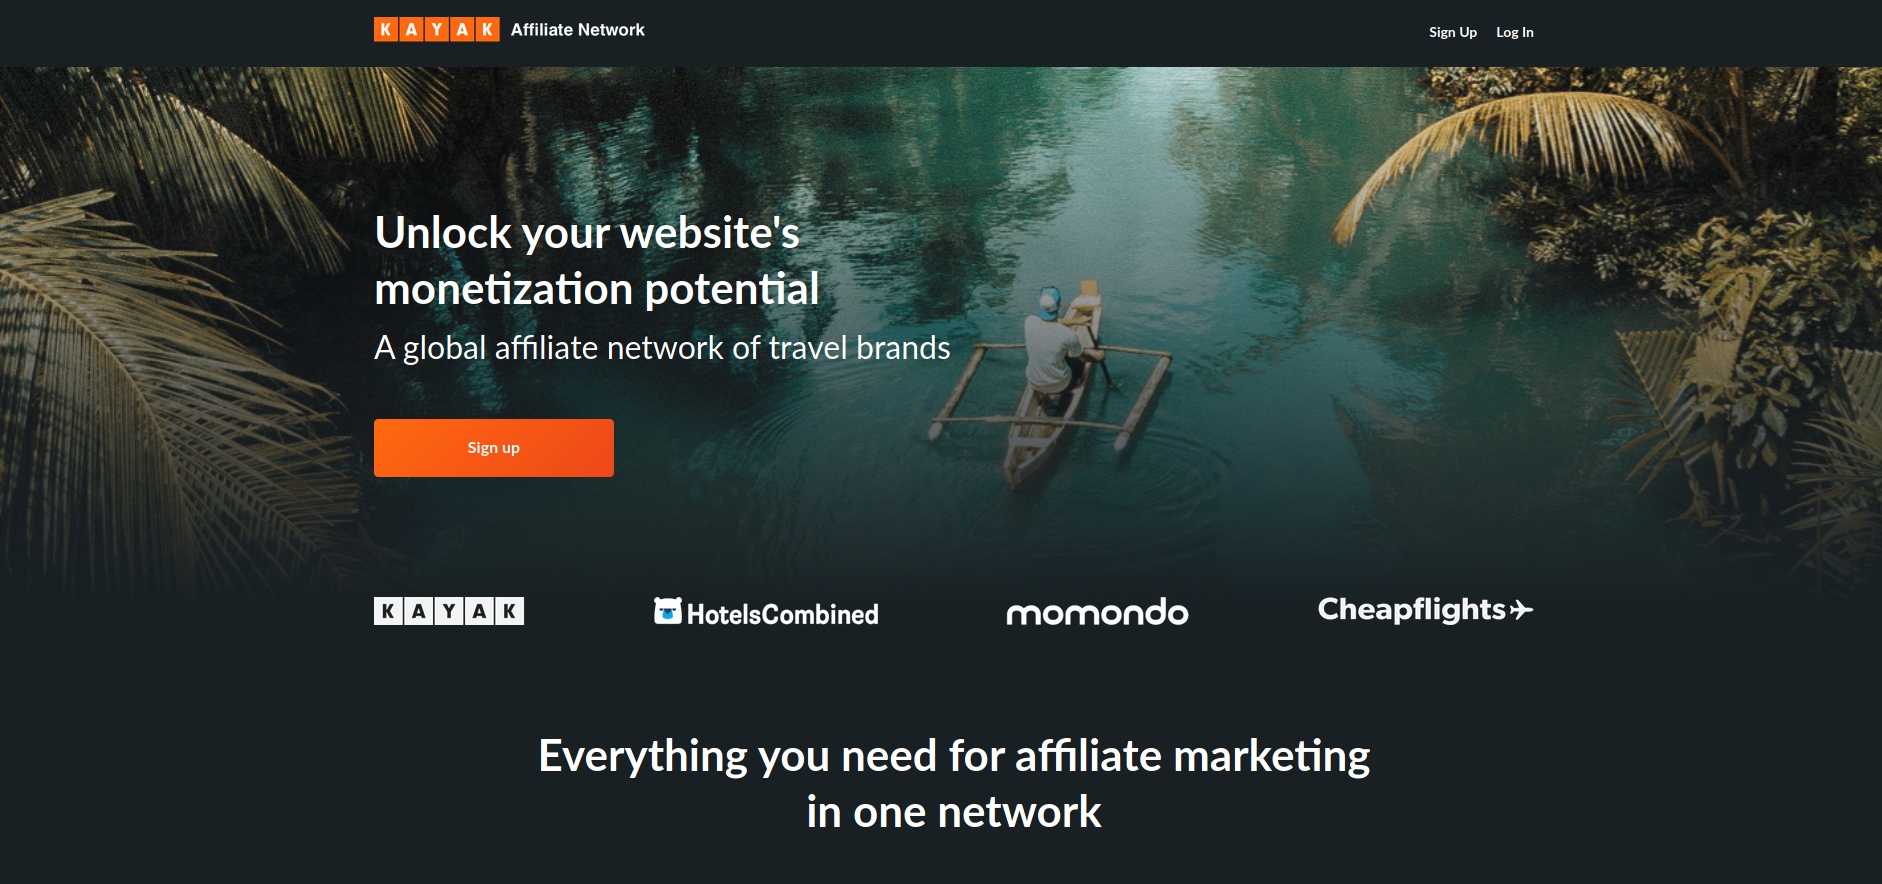The image size is (1882, 884).
Task: Open the Sign Up link in header
Action: [x=1452, y=32]
